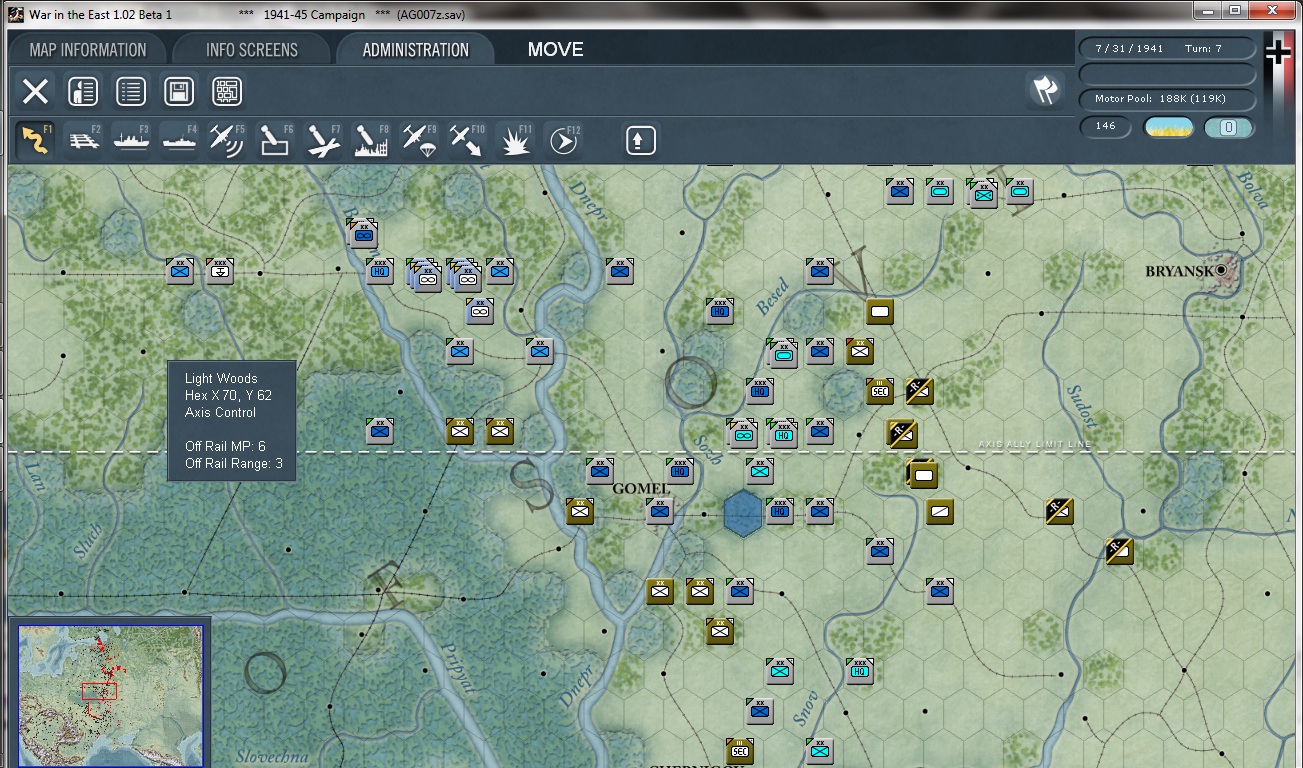Select the Administration tab
Image resolution: width=1303 pixels, height=768 pixels.
point(416,50)
